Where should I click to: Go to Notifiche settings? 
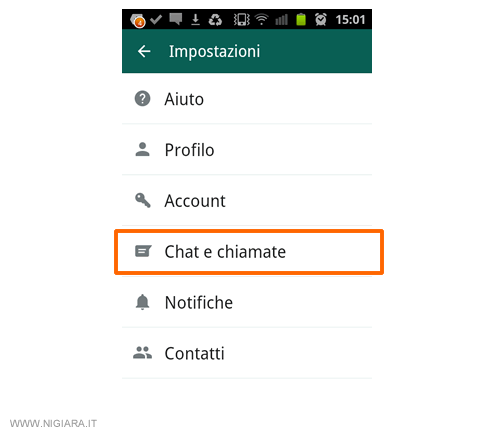click(247, 302)
